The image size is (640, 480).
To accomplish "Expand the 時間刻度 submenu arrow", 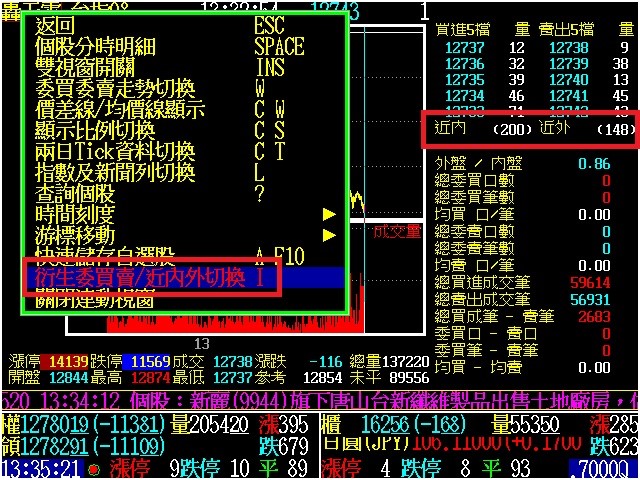I will (x=328, y=214).
